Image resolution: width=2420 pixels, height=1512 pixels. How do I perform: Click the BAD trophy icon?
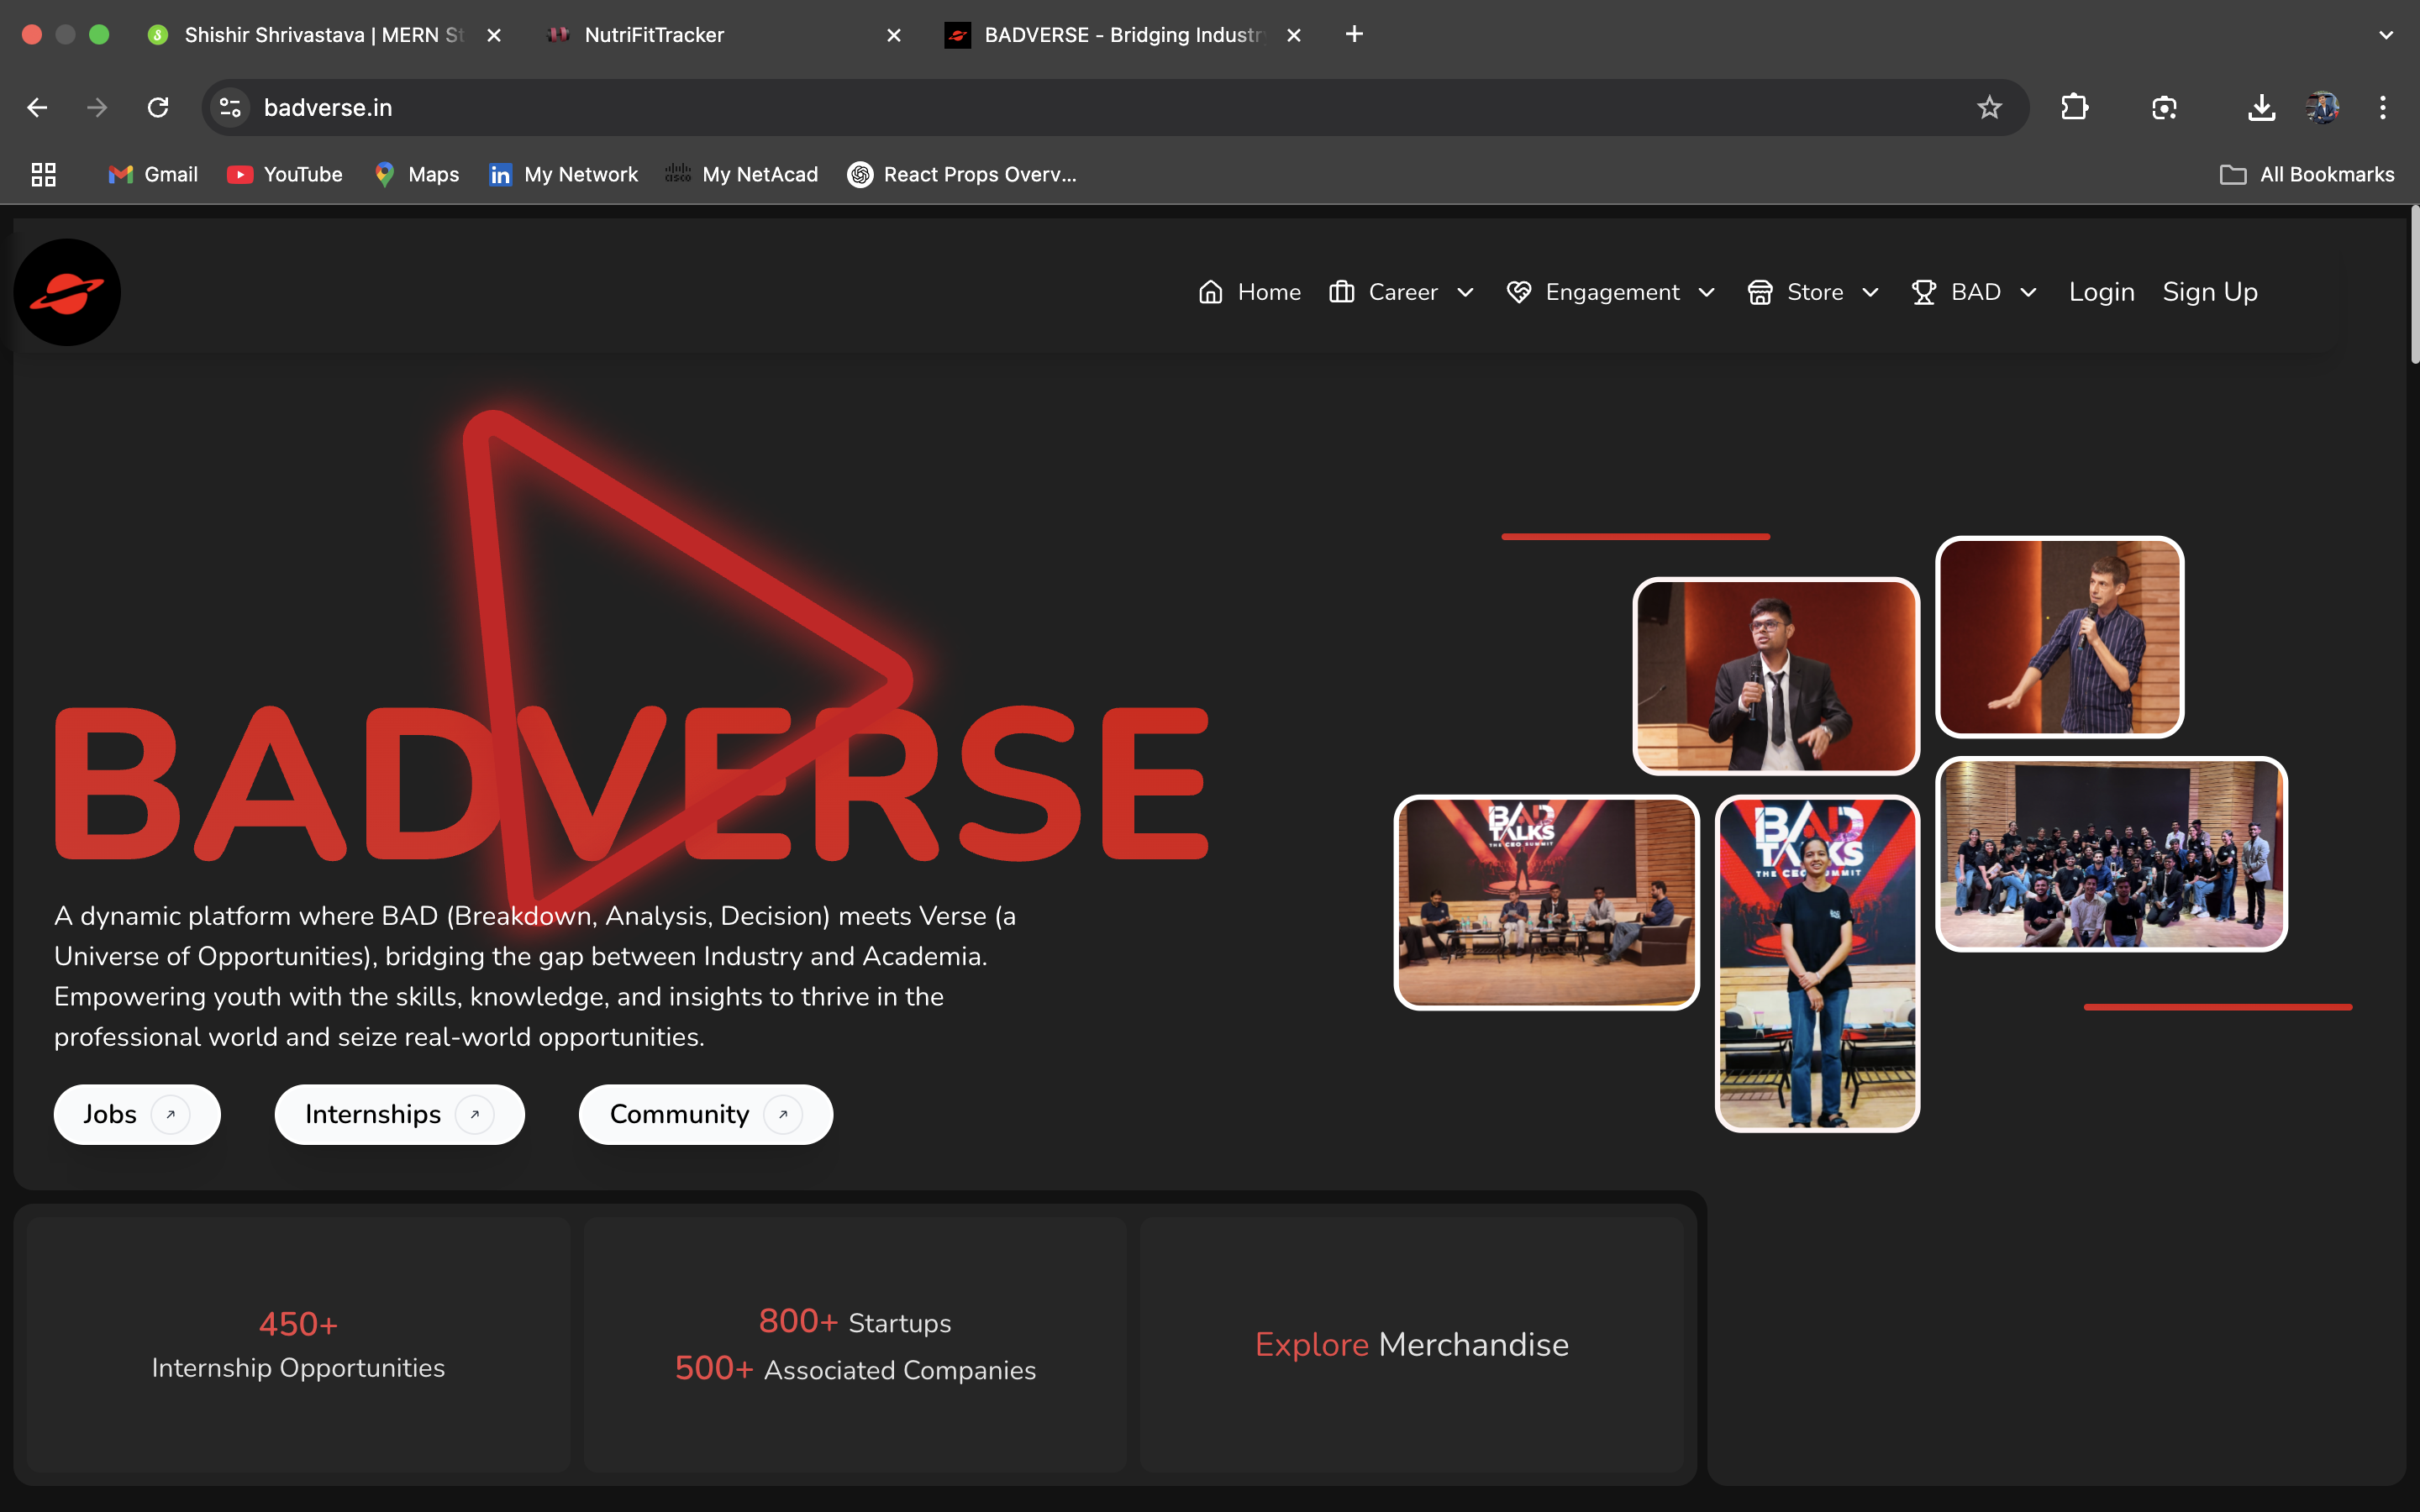(x=1924, y=292)
